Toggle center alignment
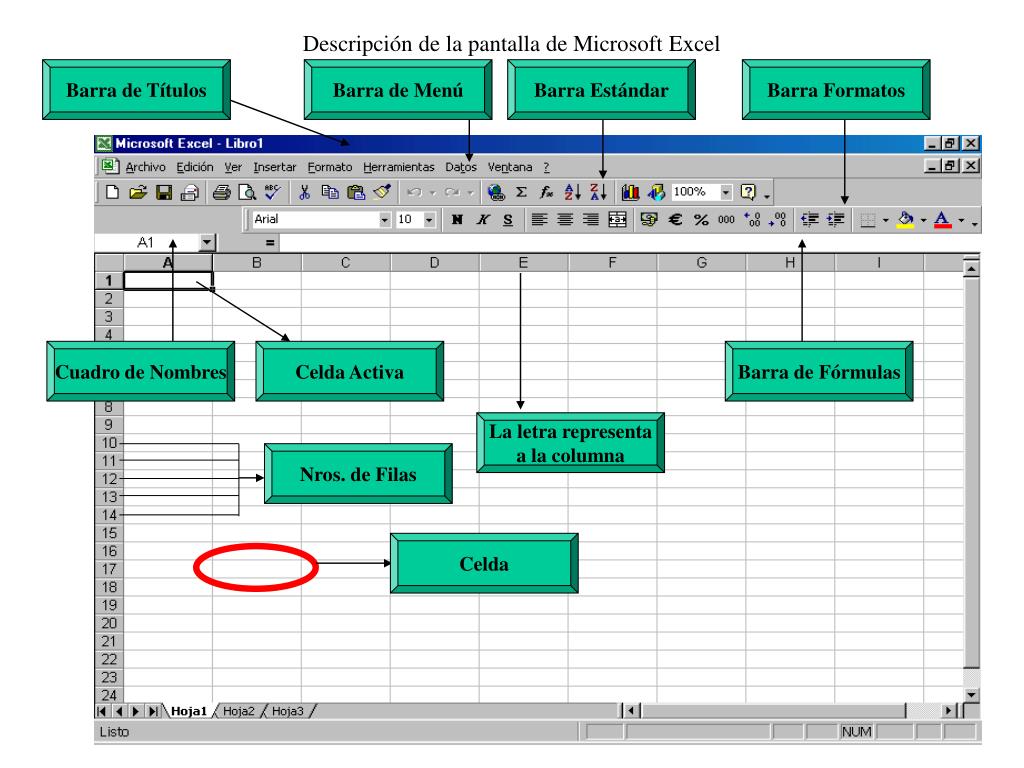 565,219
